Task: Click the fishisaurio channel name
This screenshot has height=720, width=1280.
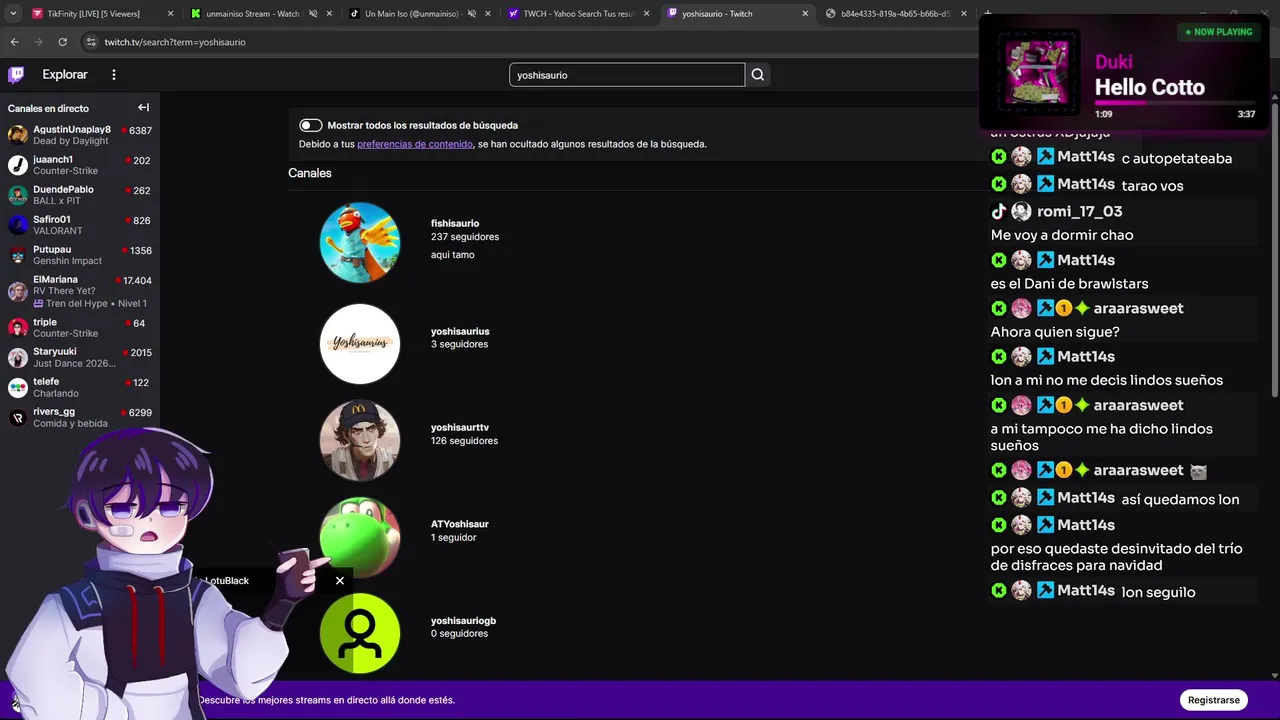Action: pyautogui.click(x=455, y=224)
